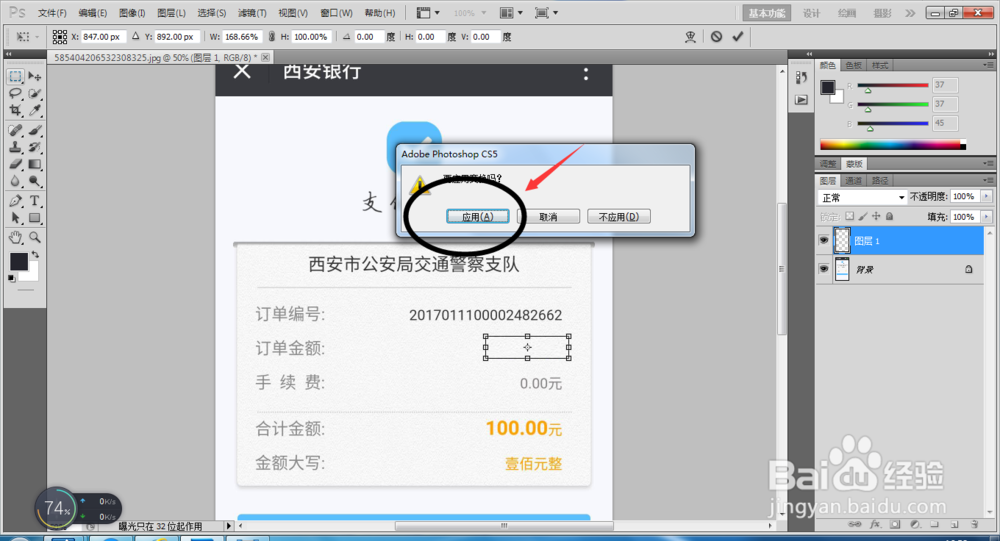1000x541 pixels.
Task: Toggle lock image pixels brush icon
Action: 863,216
